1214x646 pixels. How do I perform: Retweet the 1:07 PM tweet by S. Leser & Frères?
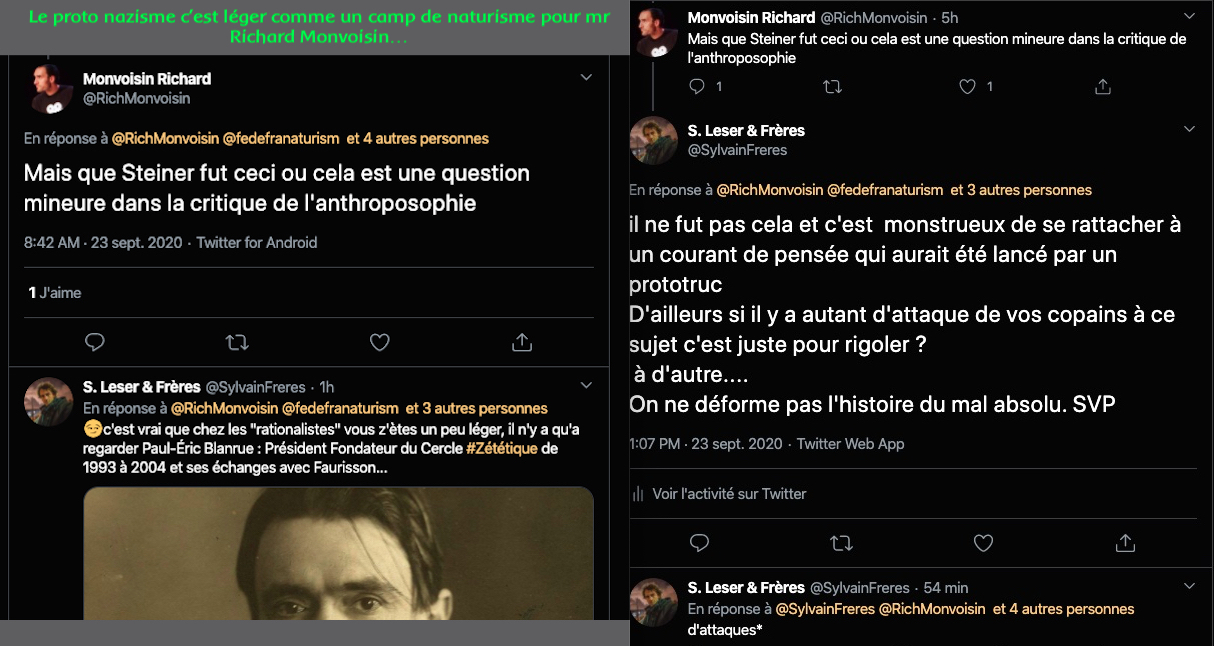click(x=842, y=543)
